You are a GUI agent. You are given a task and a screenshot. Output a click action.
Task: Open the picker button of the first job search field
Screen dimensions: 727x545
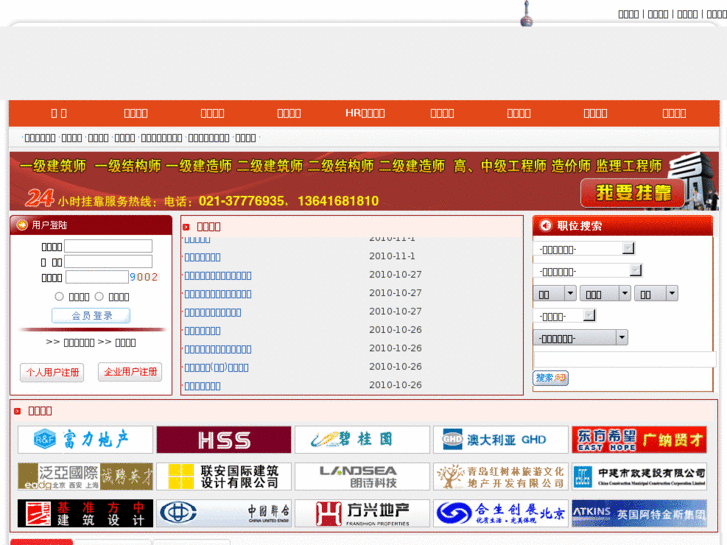click(628, 249)
